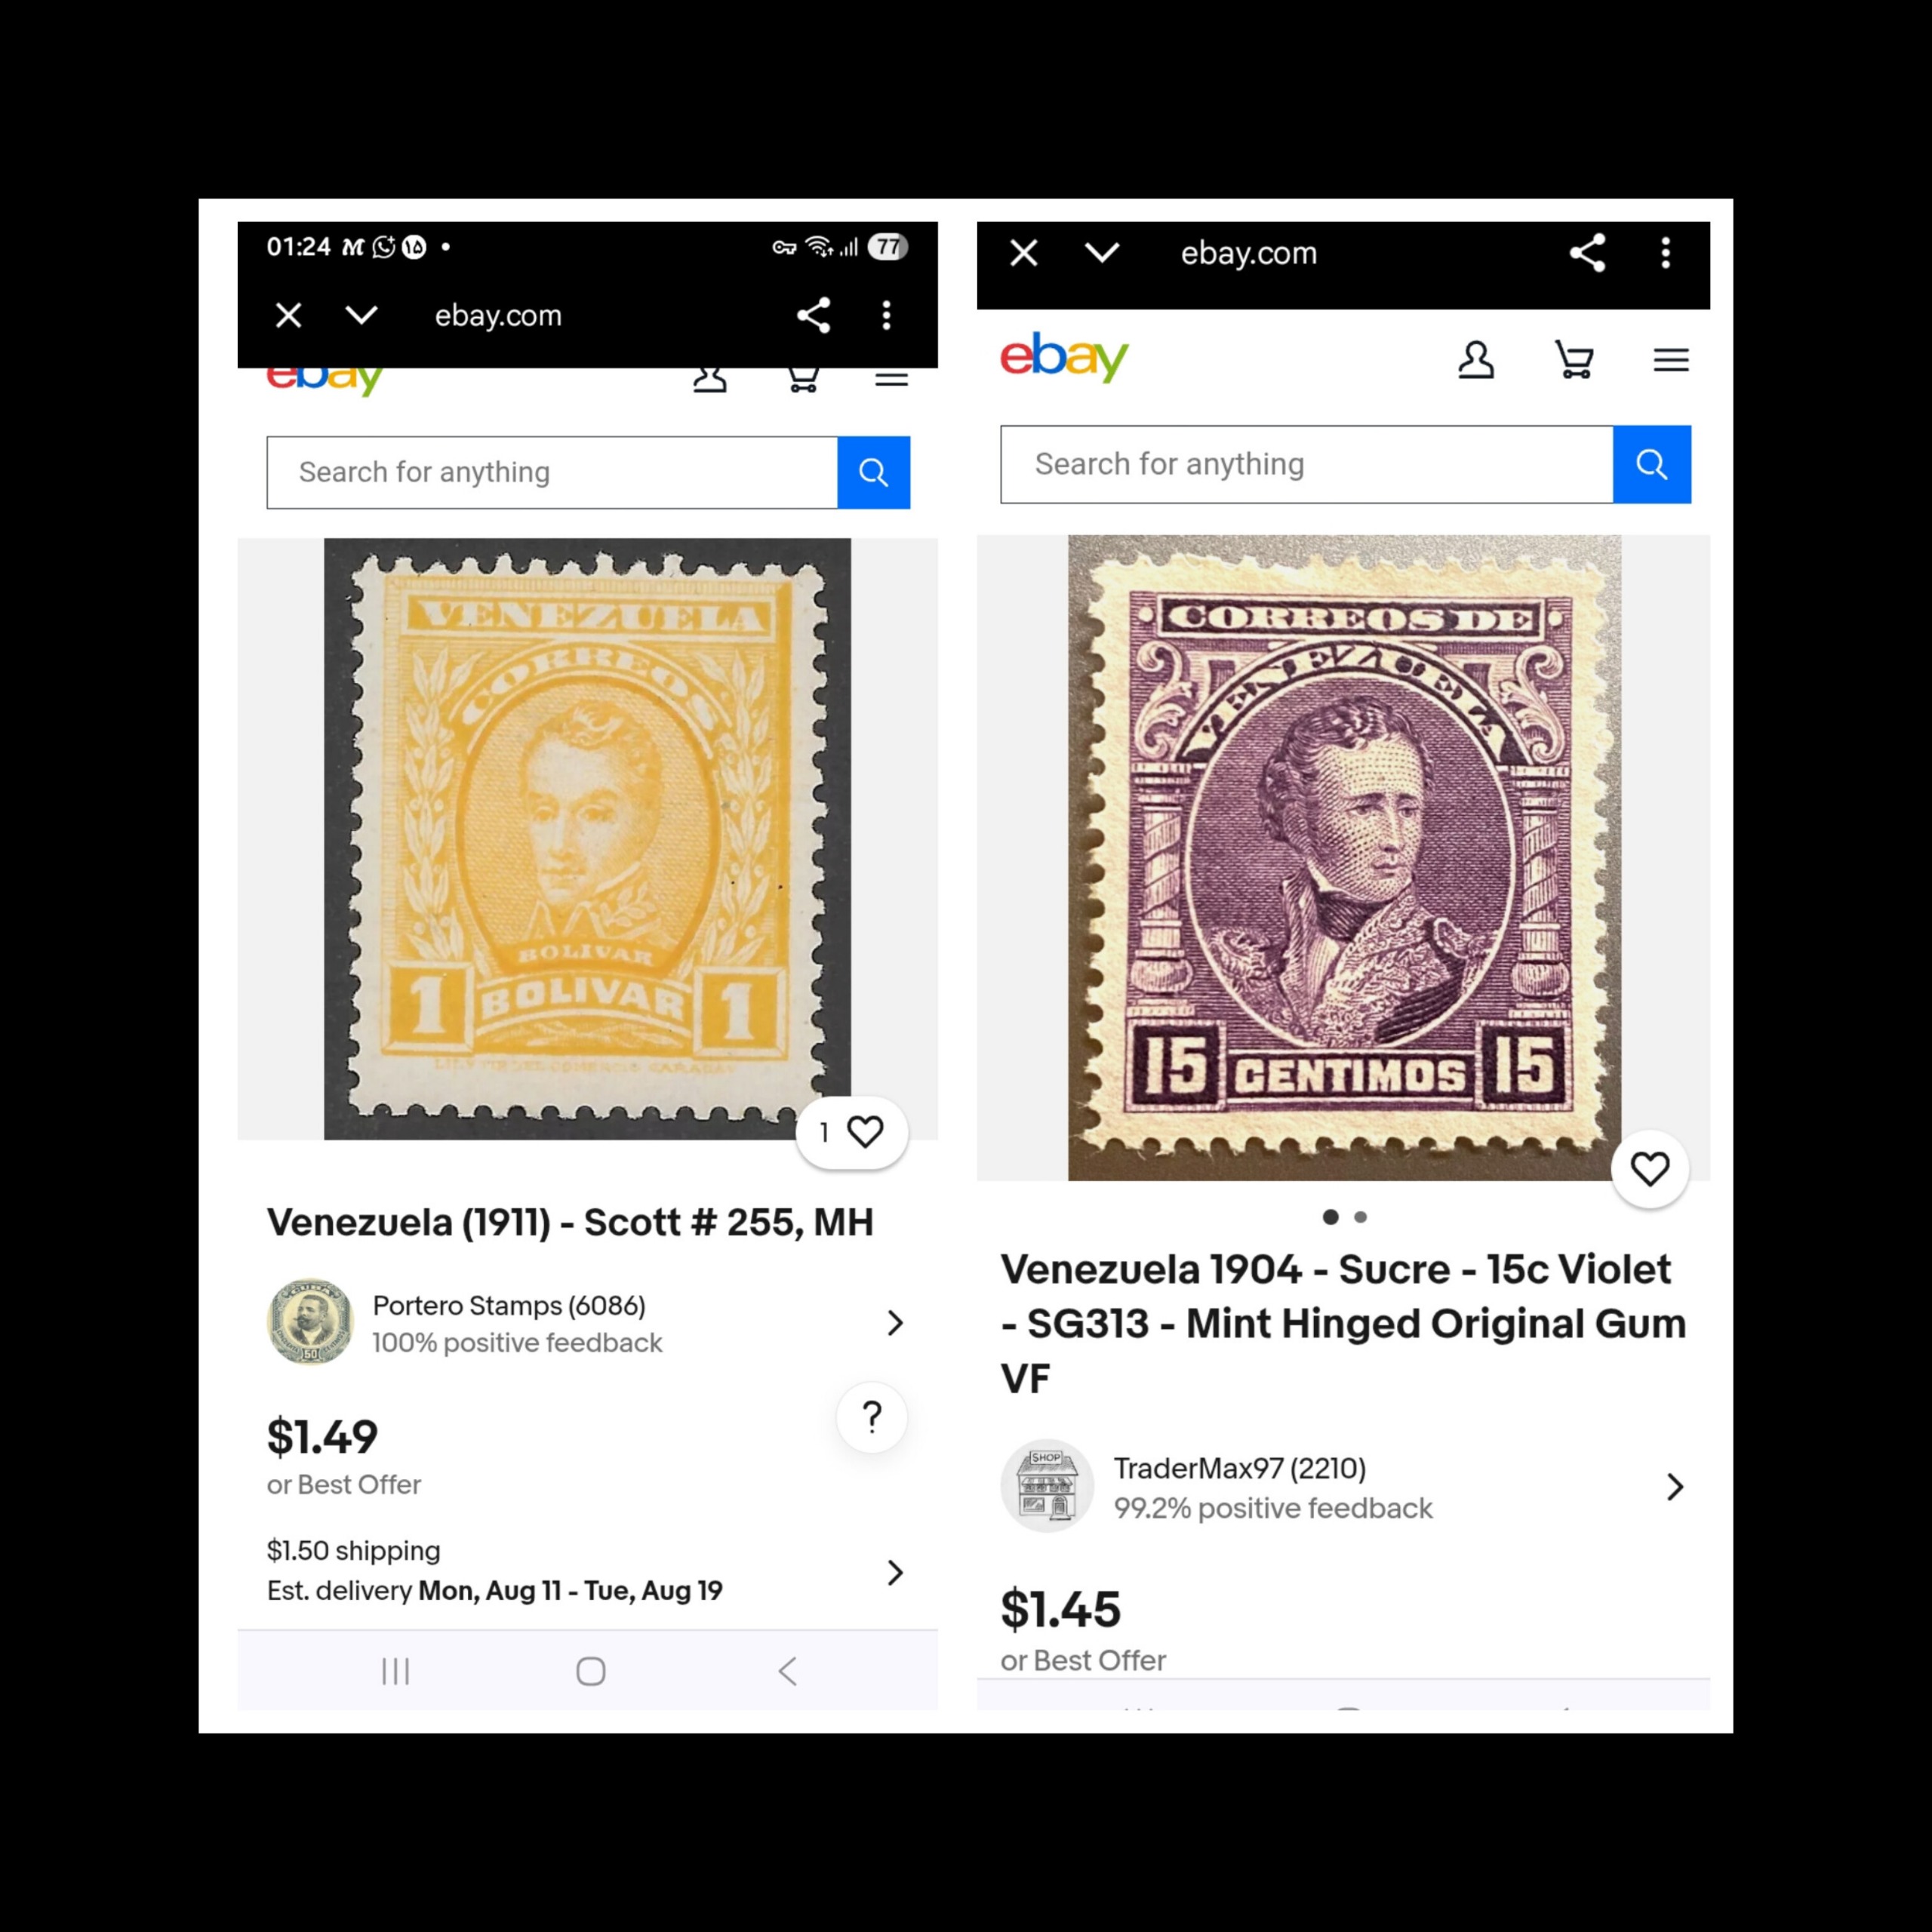Focus left 'Search for anything' field

552,472
